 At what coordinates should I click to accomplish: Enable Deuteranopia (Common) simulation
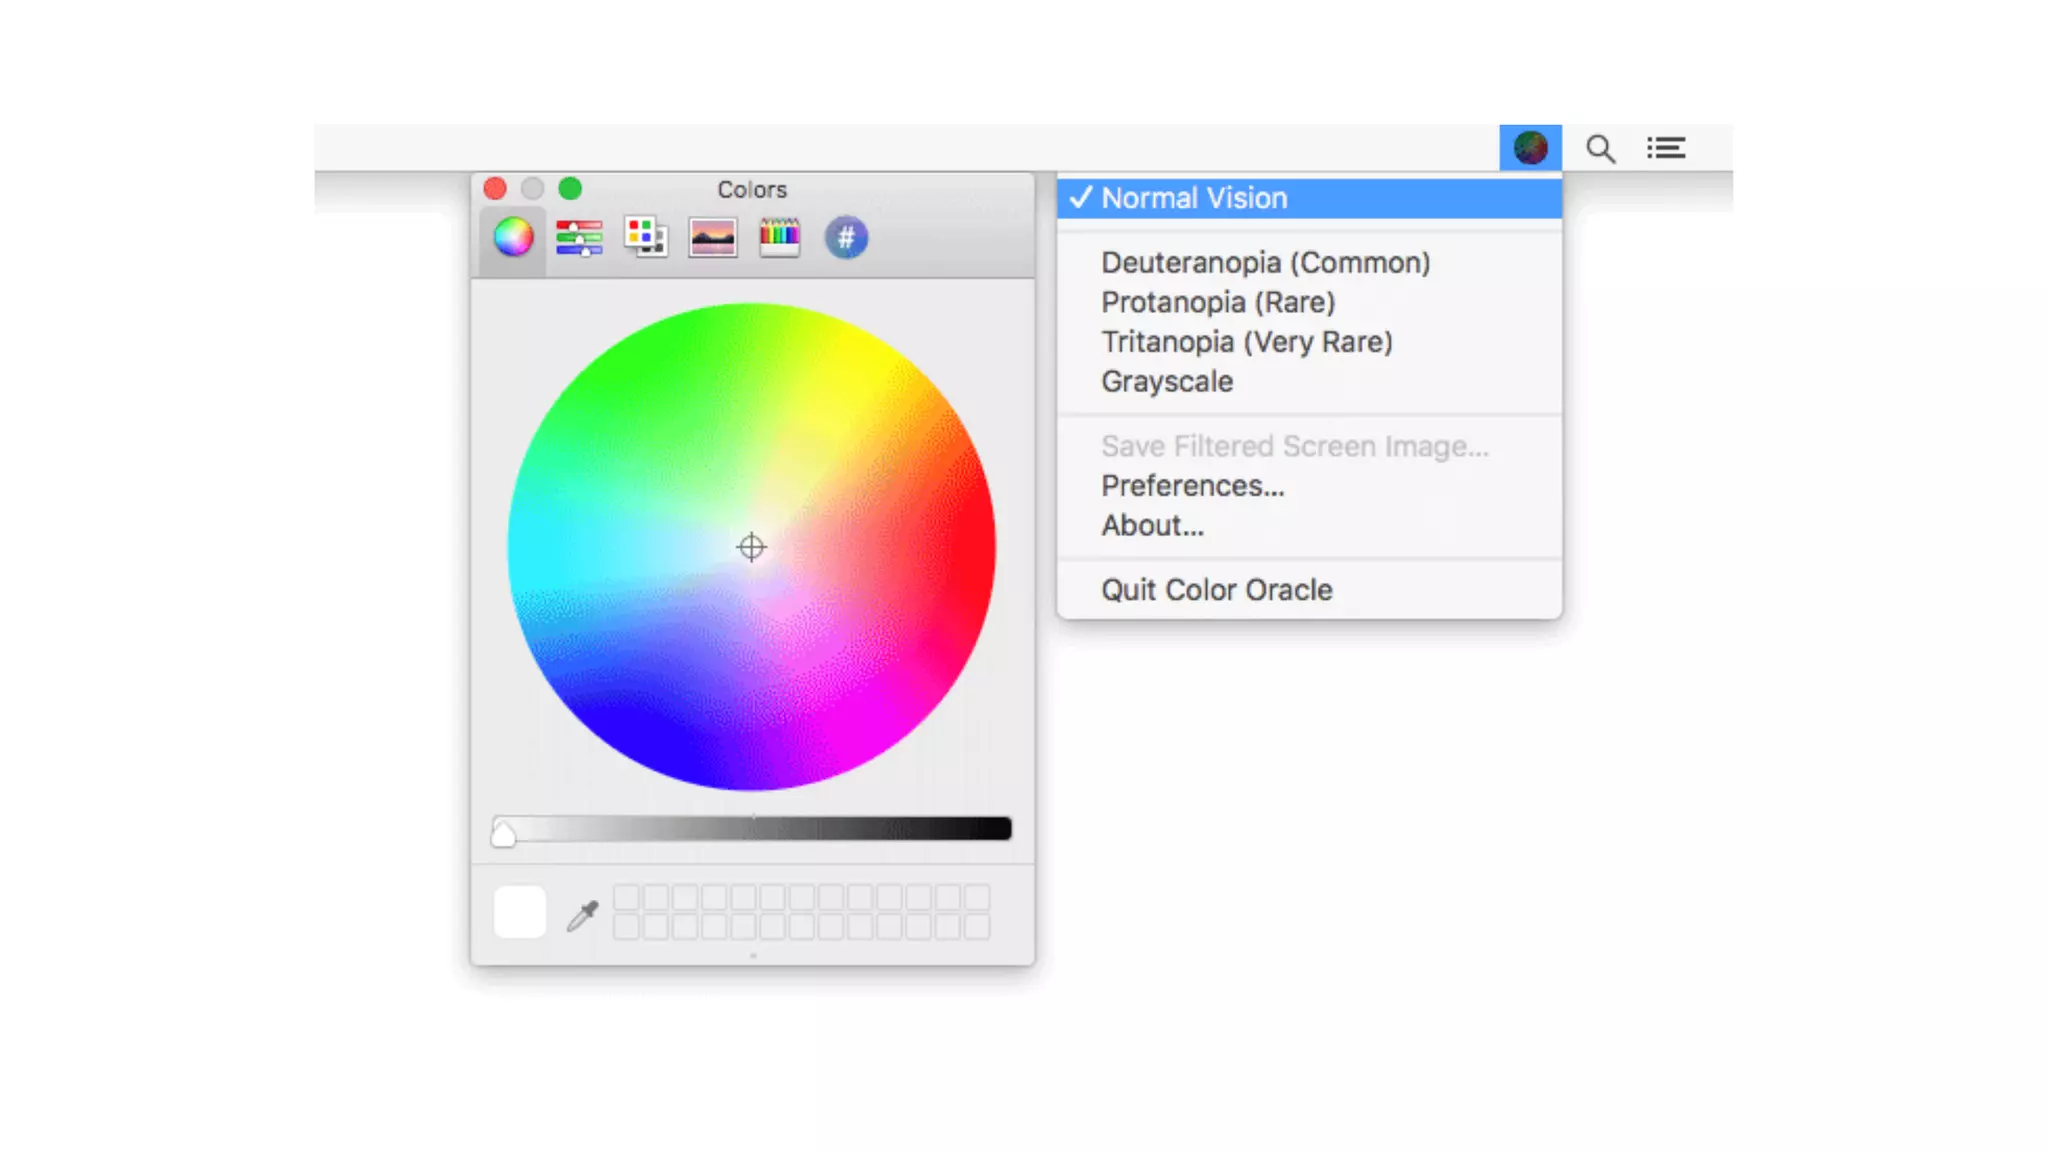click(1265, 263)
